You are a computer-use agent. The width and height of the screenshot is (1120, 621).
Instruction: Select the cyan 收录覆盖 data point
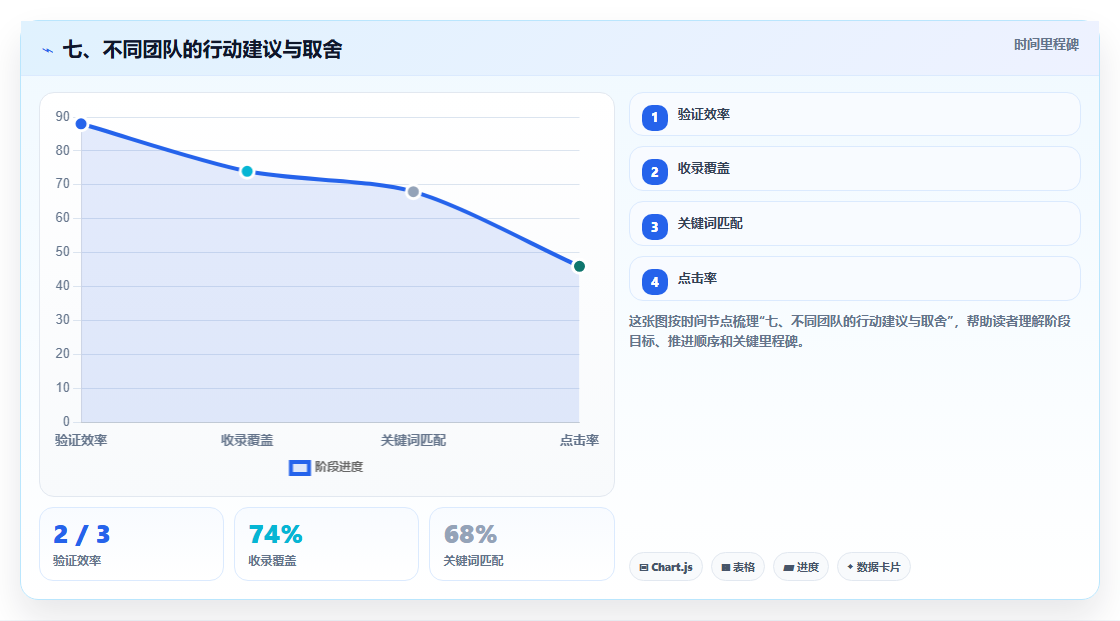click(247, 172)
